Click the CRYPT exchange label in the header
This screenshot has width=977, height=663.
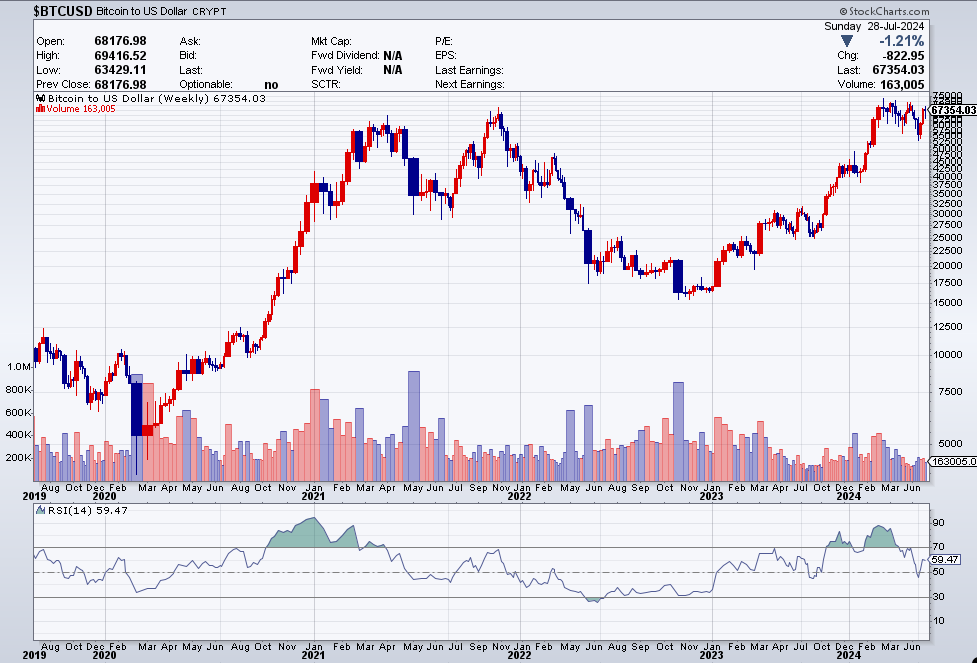click(x=209, y=12)
